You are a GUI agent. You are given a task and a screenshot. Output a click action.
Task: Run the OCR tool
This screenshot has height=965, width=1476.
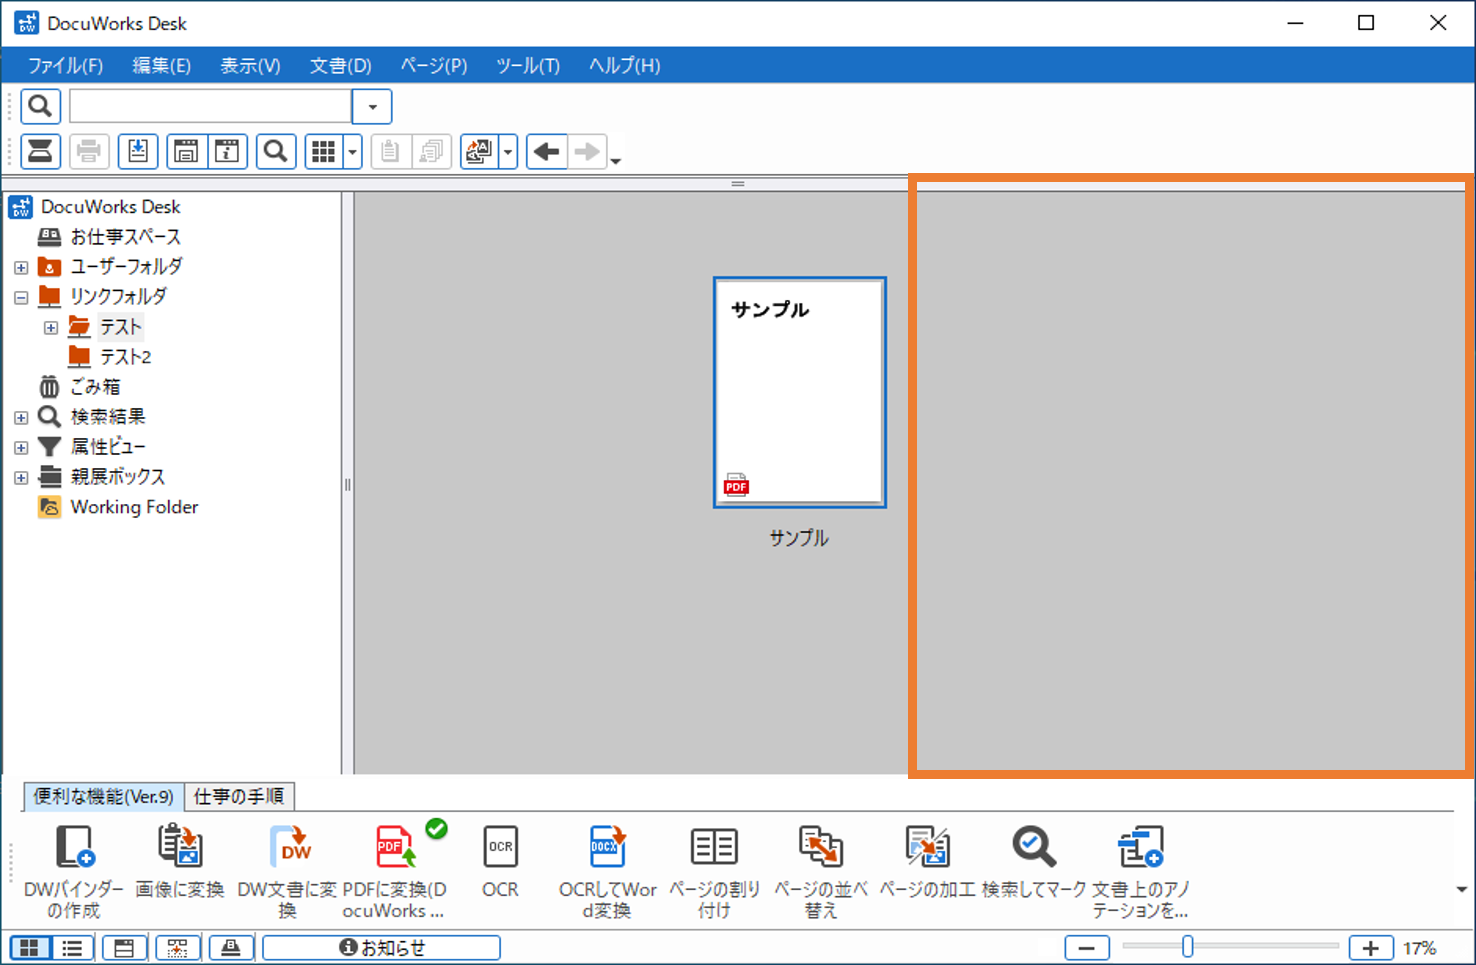500,860
